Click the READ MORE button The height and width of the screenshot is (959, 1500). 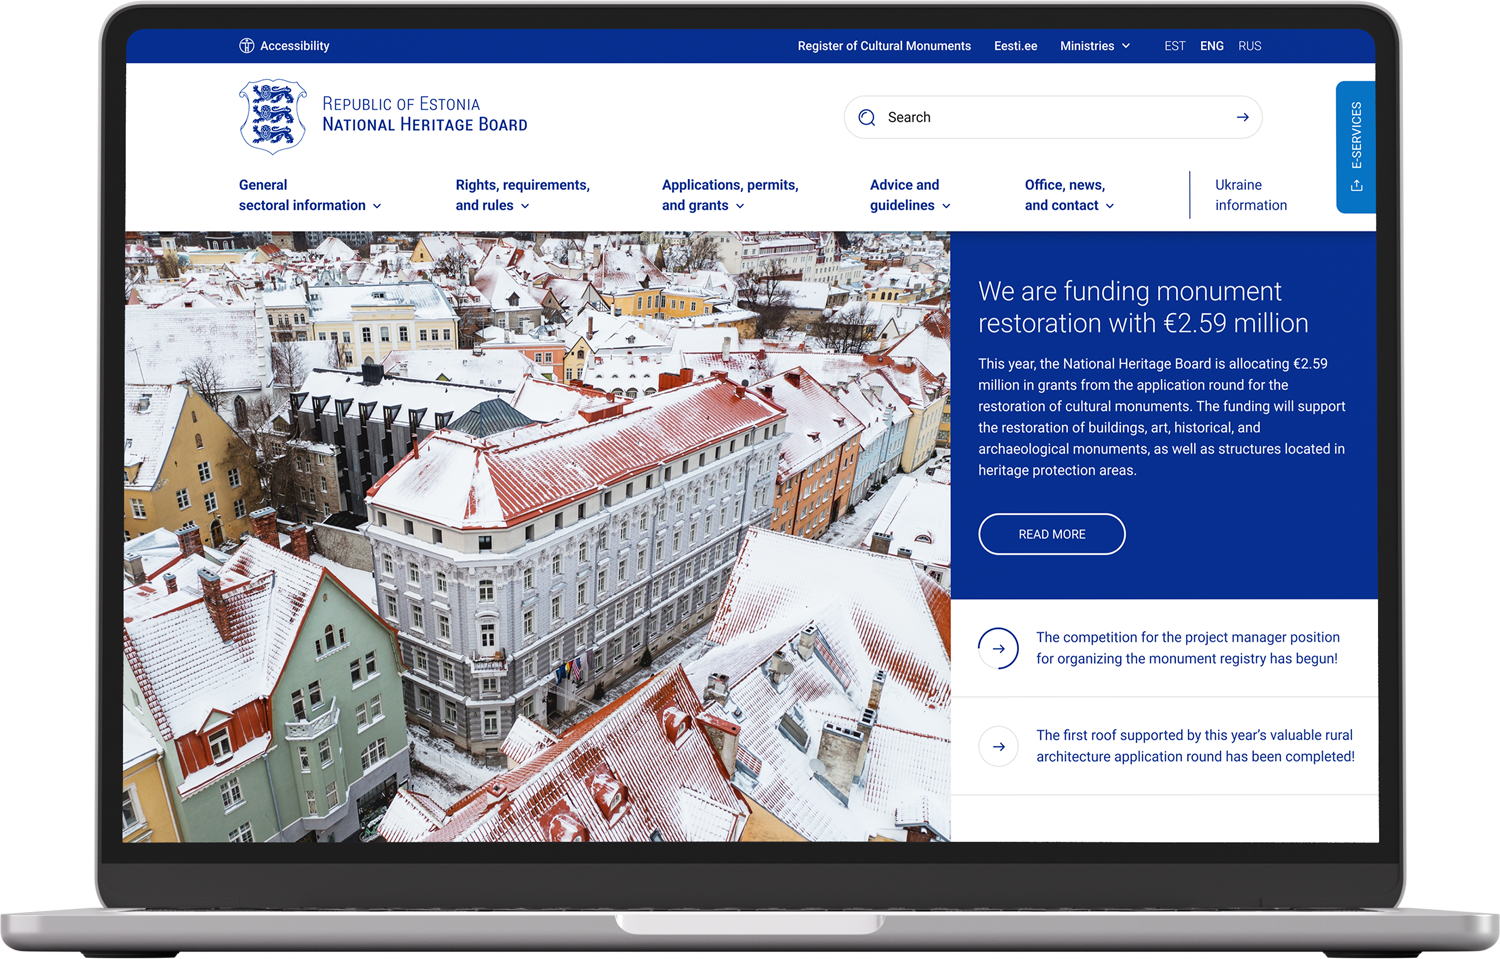click(1051, 534)
